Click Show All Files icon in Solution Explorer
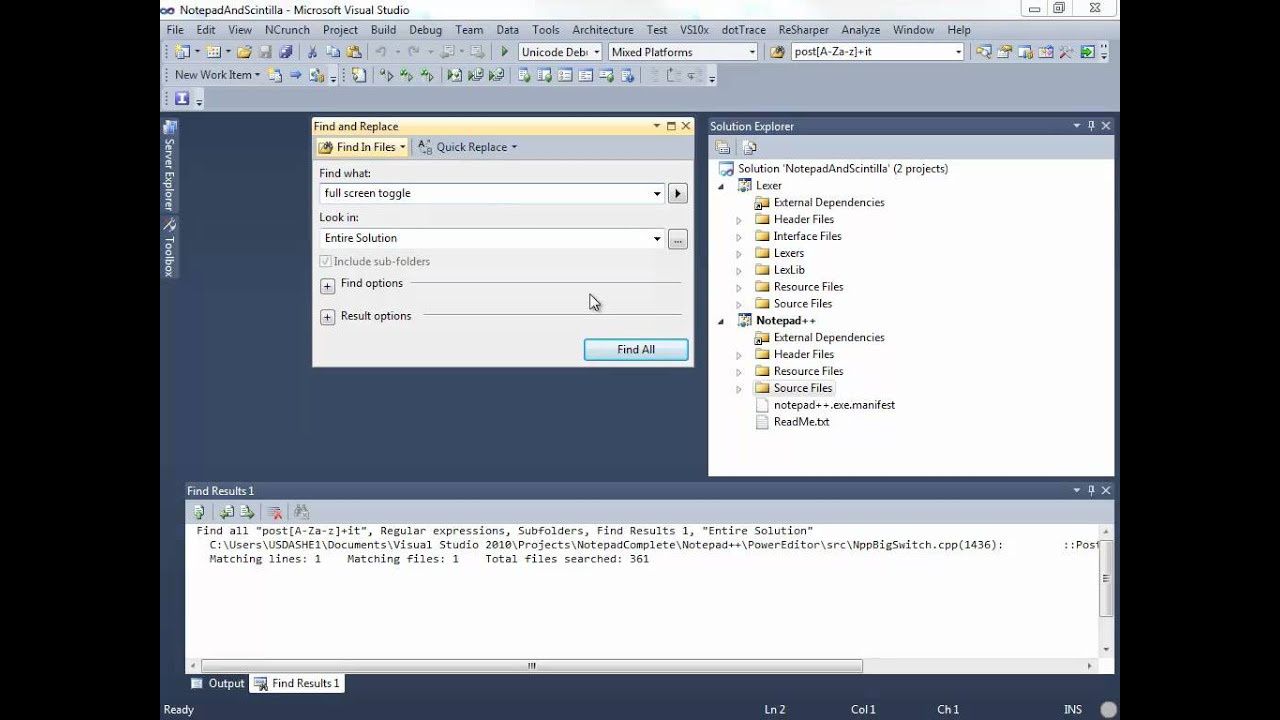Image resolution: width=1280 pixels, height=720 pixels. pos(749,147)
